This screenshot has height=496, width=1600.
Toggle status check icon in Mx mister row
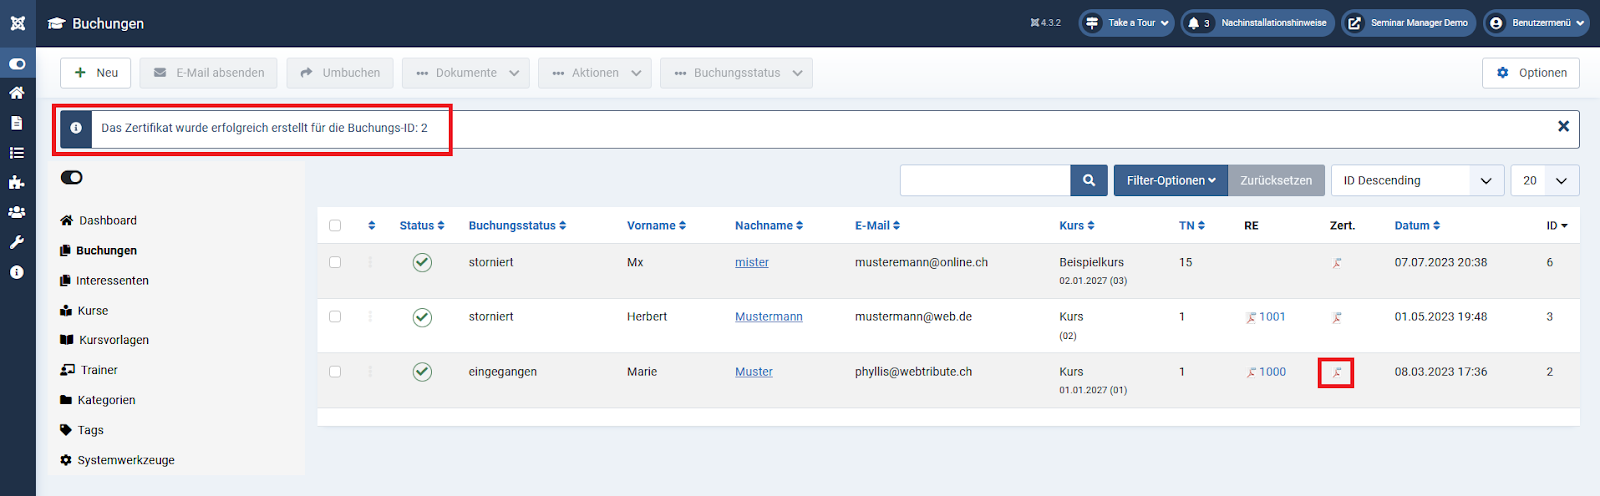click(x=422, y=262)
